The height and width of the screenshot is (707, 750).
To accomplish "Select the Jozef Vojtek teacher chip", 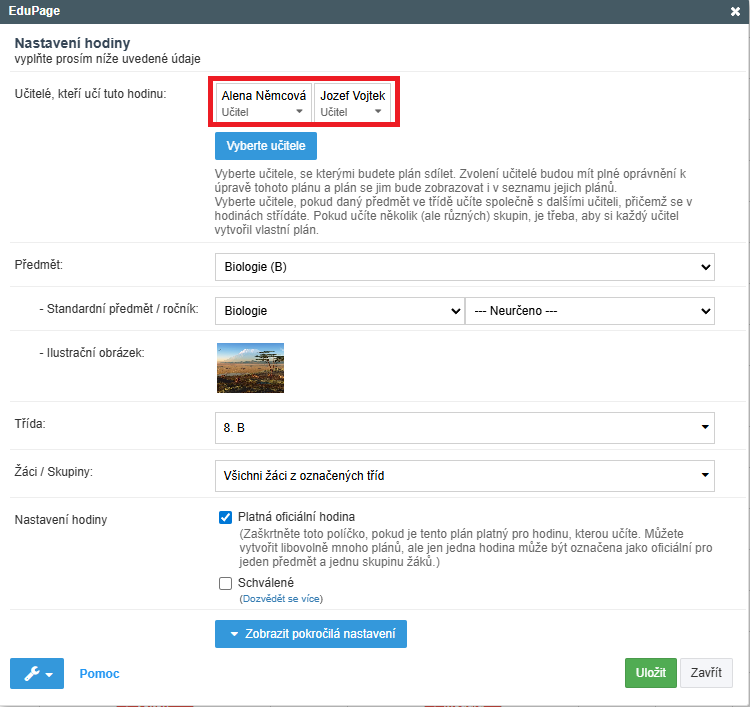I will tap(352, 96).
